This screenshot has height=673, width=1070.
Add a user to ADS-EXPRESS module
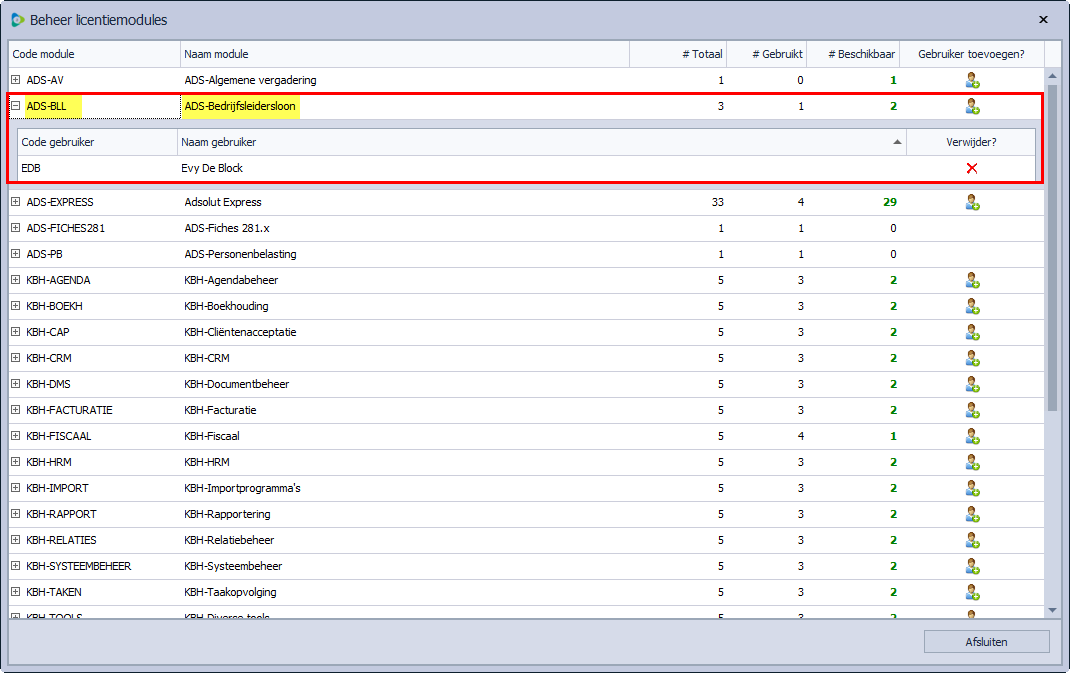pyautogui.click(x=971, y=202)
